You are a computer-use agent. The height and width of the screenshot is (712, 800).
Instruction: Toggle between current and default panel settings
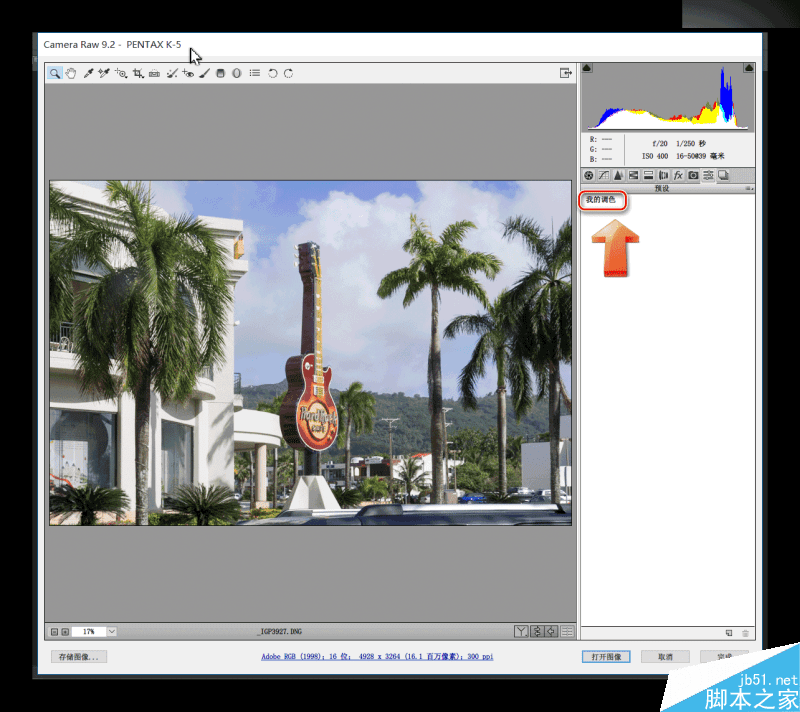[567, 631]
